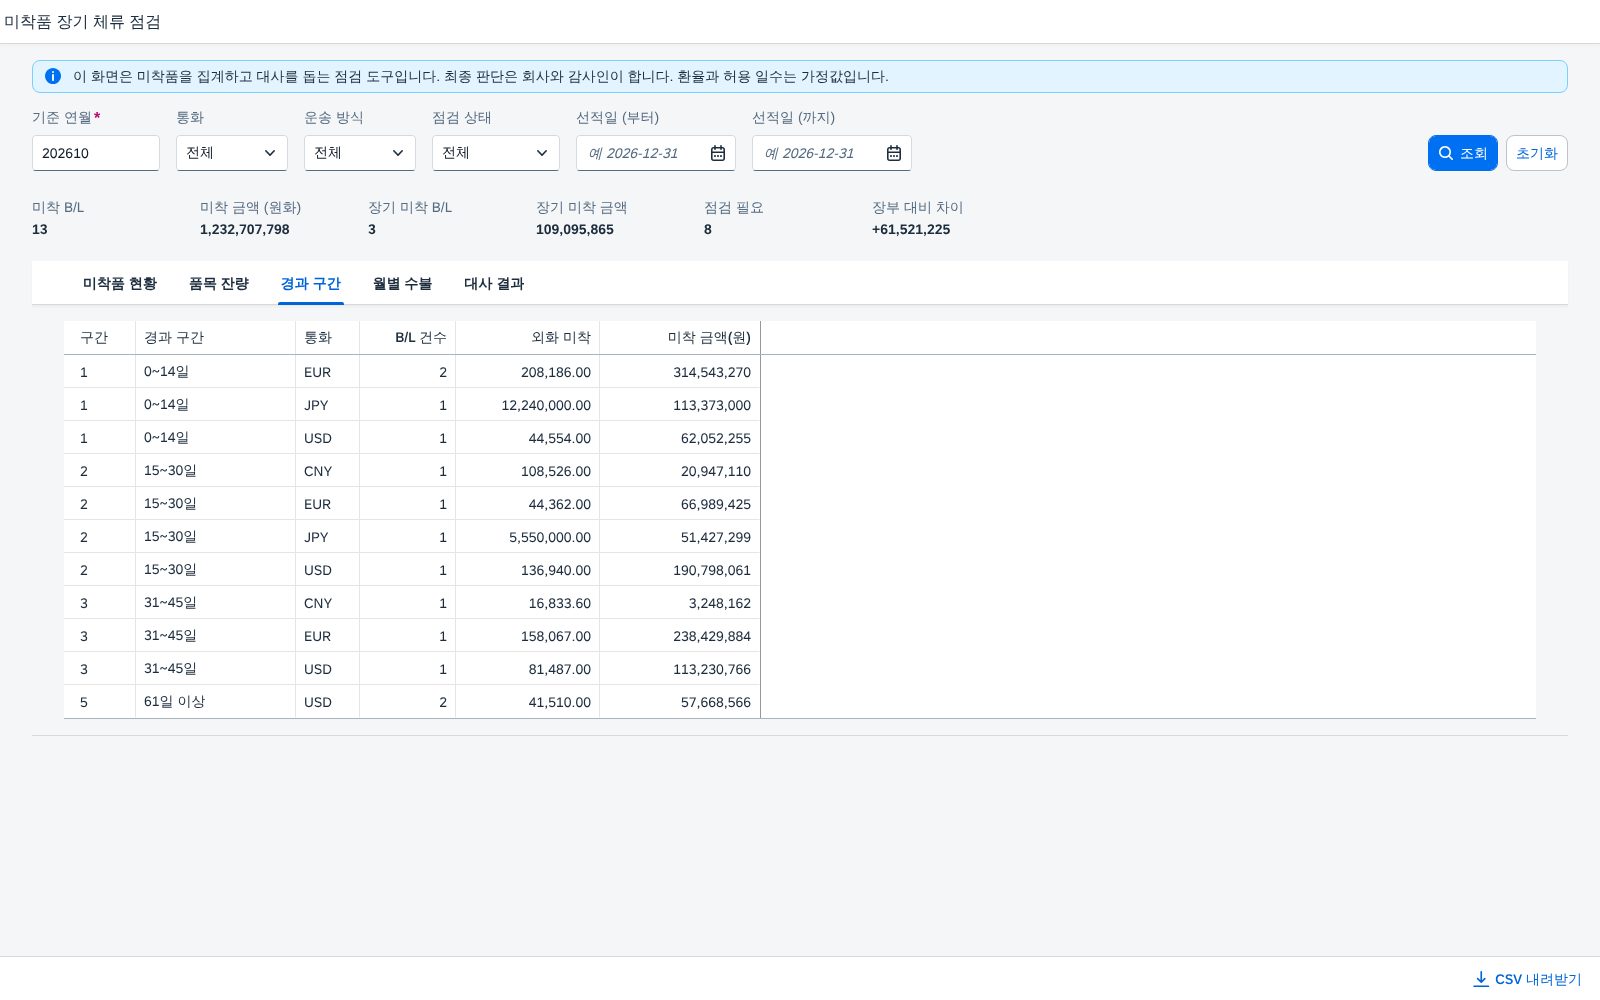Viewport: 1600px width, 1000px height.
Task: Click the 경과 구간 column header
Action: (x=216, y=338)
